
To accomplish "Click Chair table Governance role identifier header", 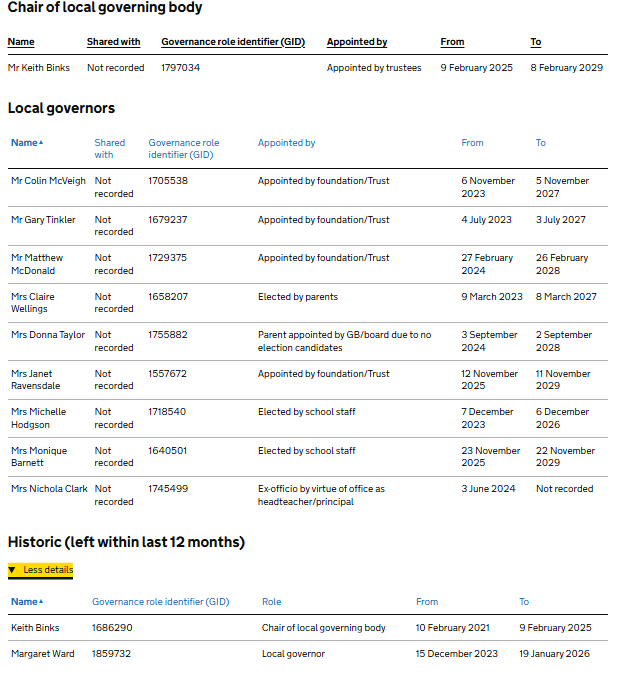I will [233, 42].
